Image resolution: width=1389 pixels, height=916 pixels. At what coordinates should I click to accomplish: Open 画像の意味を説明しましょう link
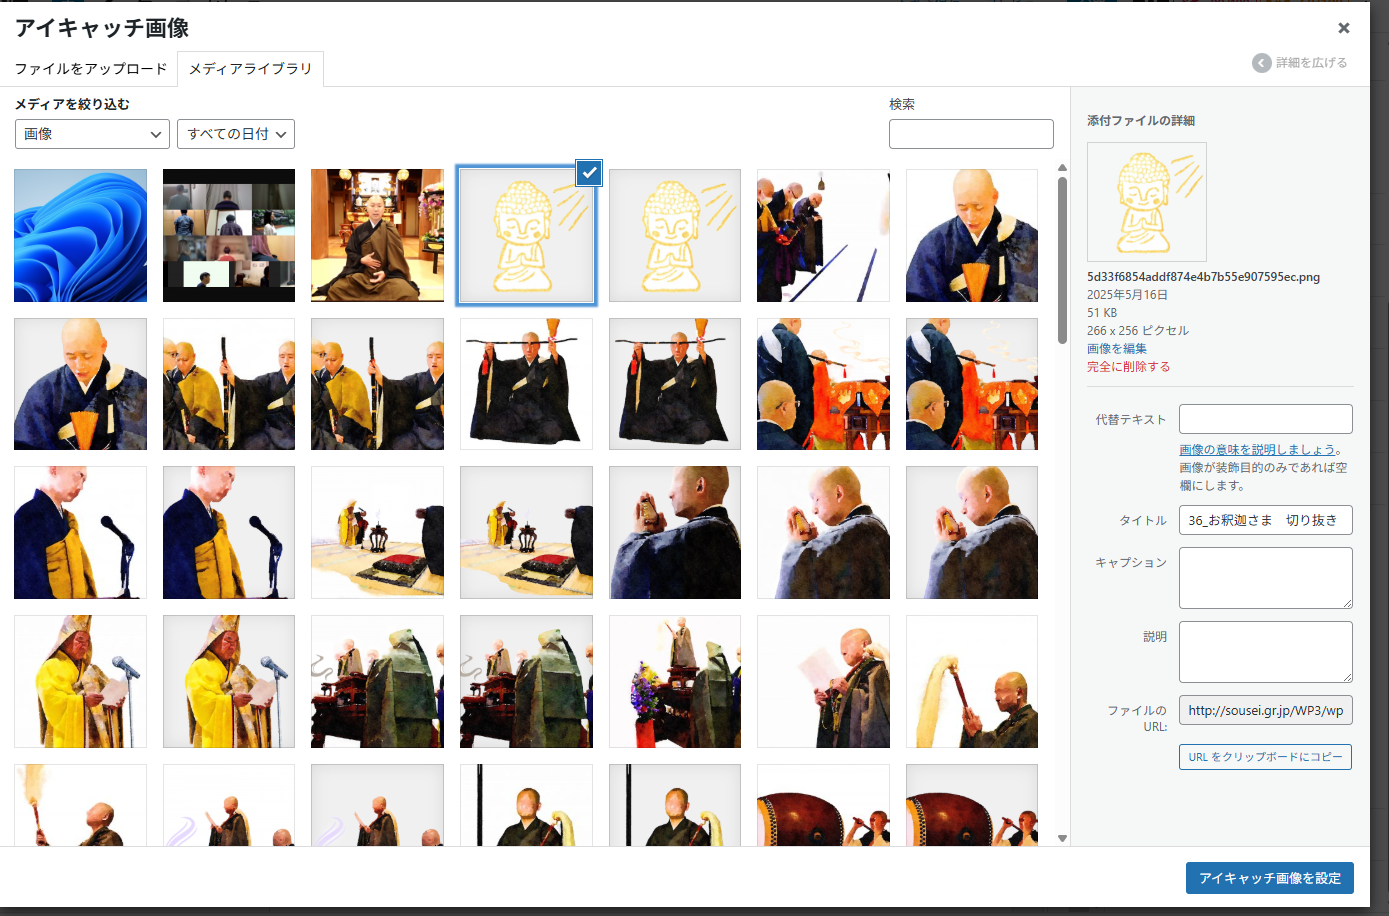[x=1257, y=450]
